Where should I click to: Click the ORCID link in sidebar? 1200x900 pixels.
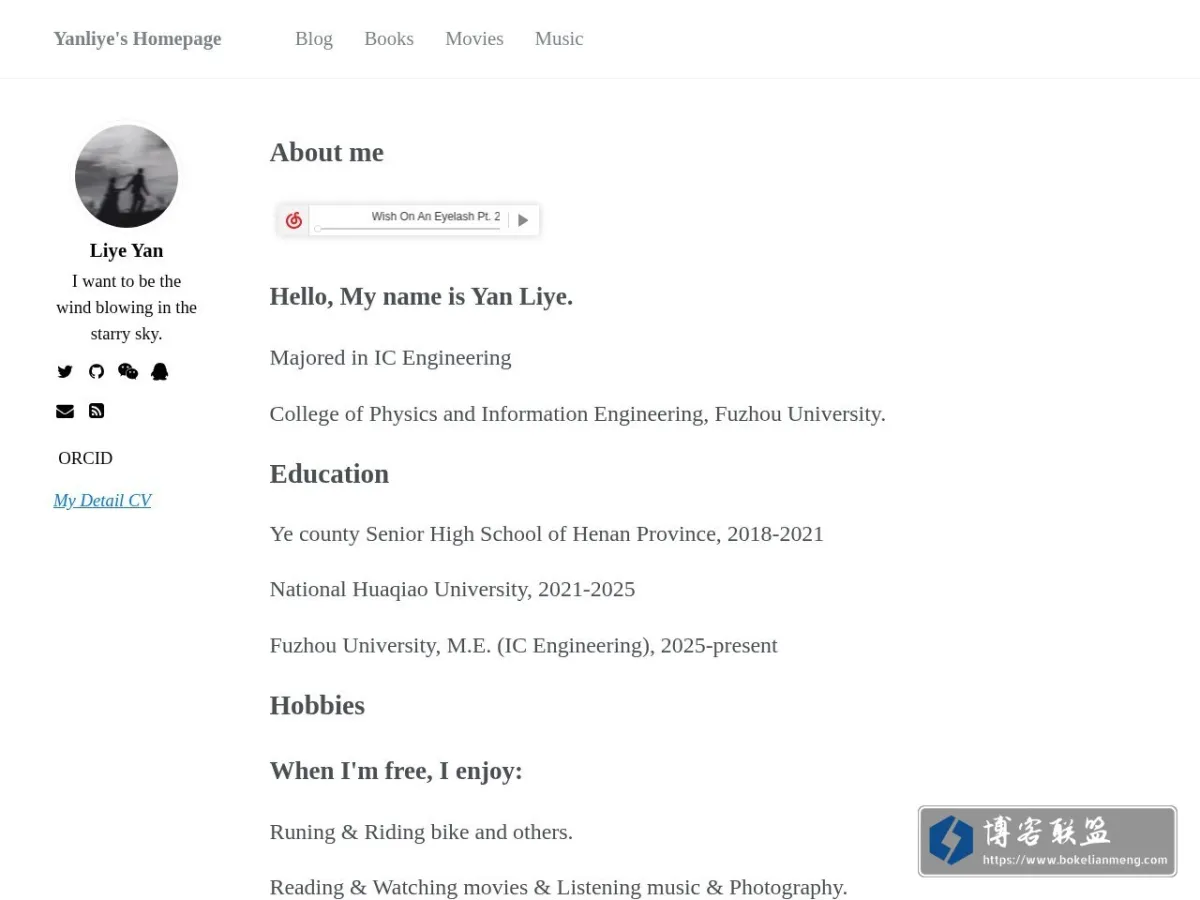click(x=85, y=458)
